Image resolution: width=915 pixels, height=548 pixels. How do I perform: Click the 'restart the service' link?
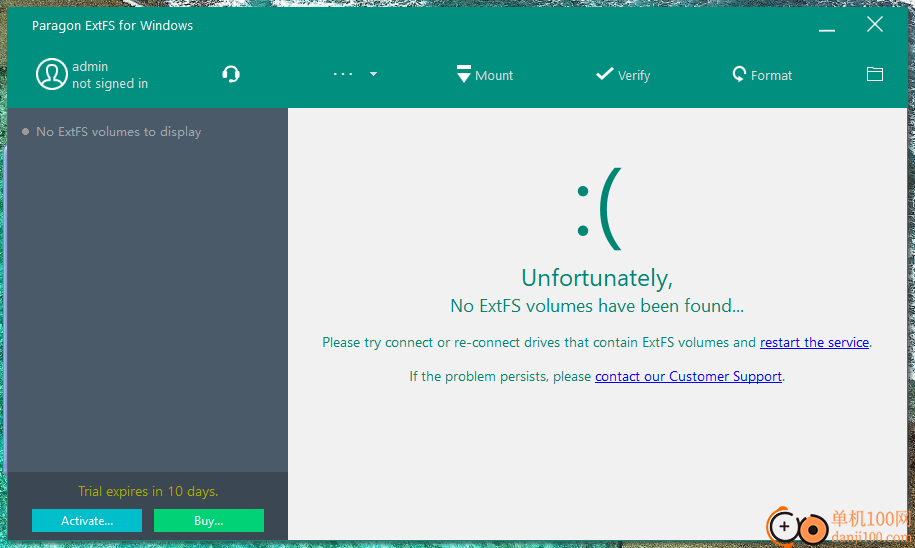[x=814, y=343]
